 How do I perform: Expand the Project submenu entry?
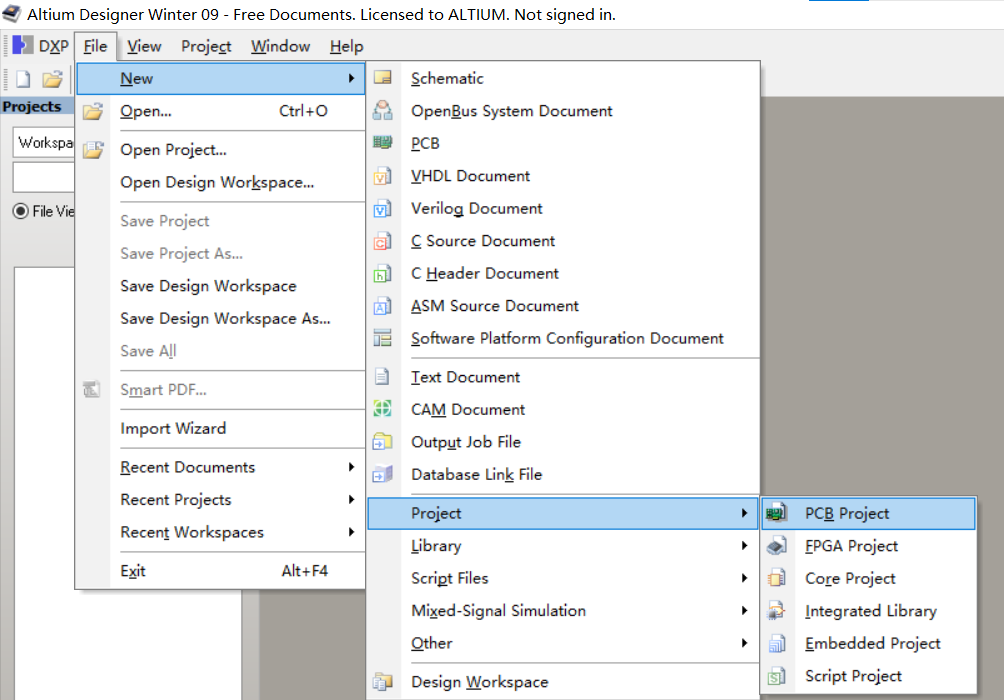coord(562,513)
